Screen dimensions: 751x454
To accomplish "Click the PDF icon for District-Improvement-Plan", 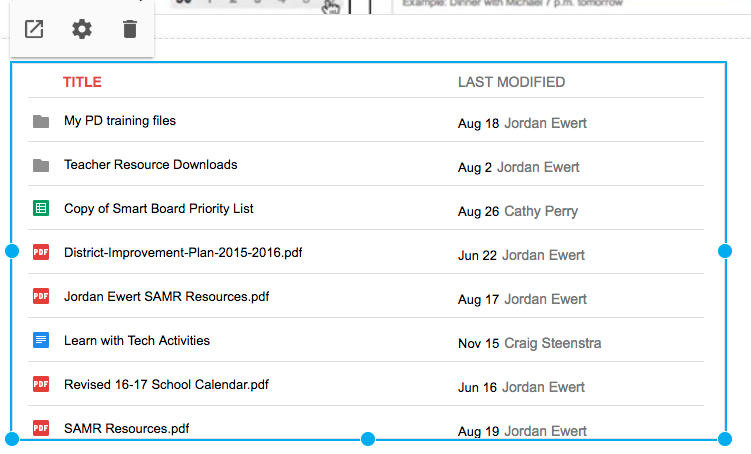I will [x=41, y=252].
